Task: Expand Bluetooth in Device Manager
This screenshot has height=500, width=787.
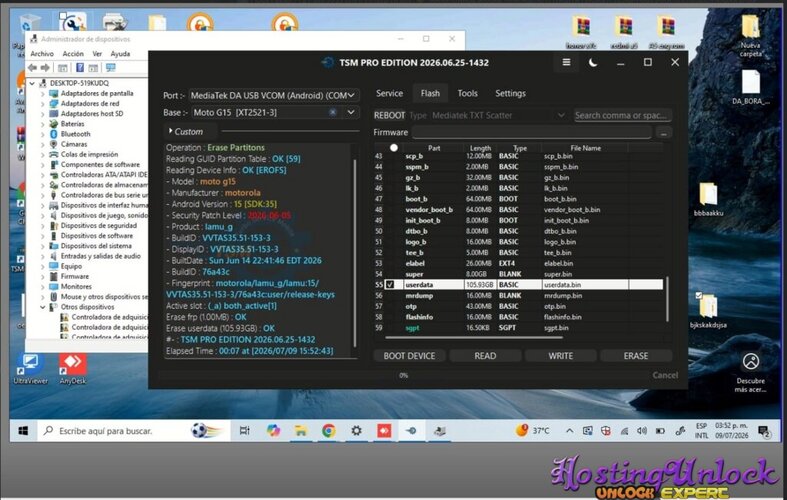Action: coord(43,134)
